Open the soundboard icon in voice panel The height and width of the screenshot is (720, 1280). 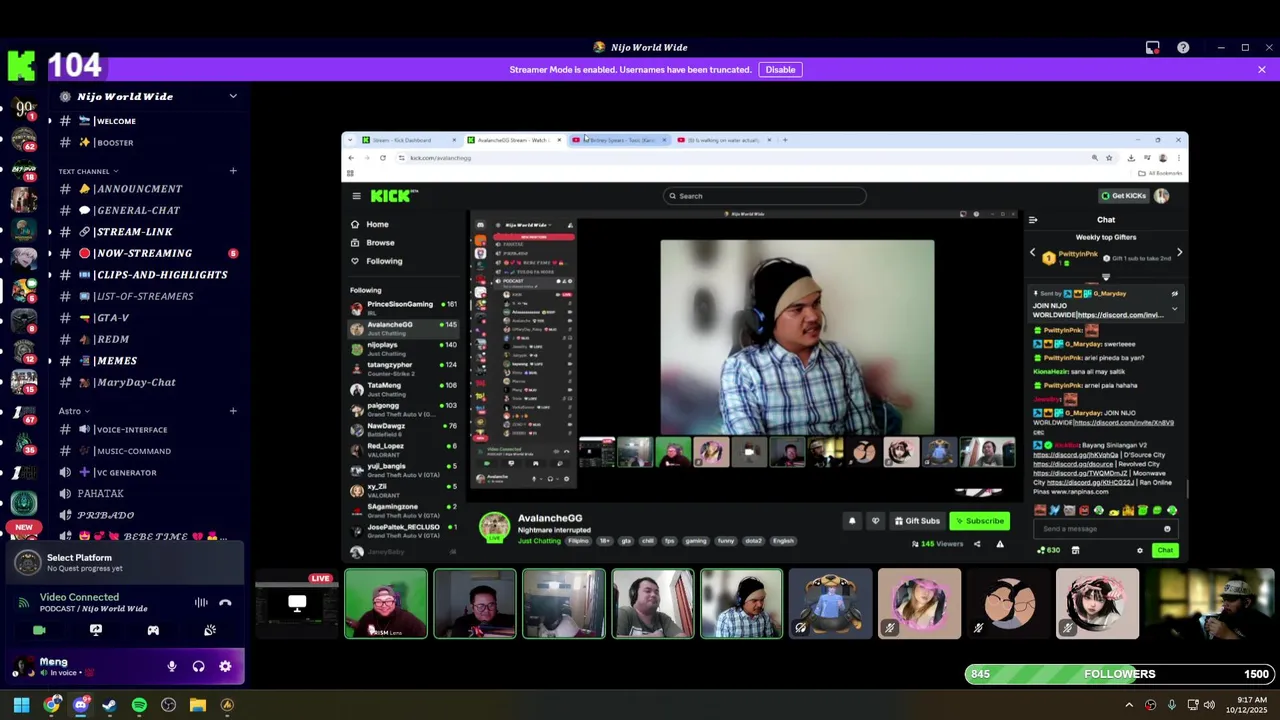pyautogui.click(x=210, y=630)
